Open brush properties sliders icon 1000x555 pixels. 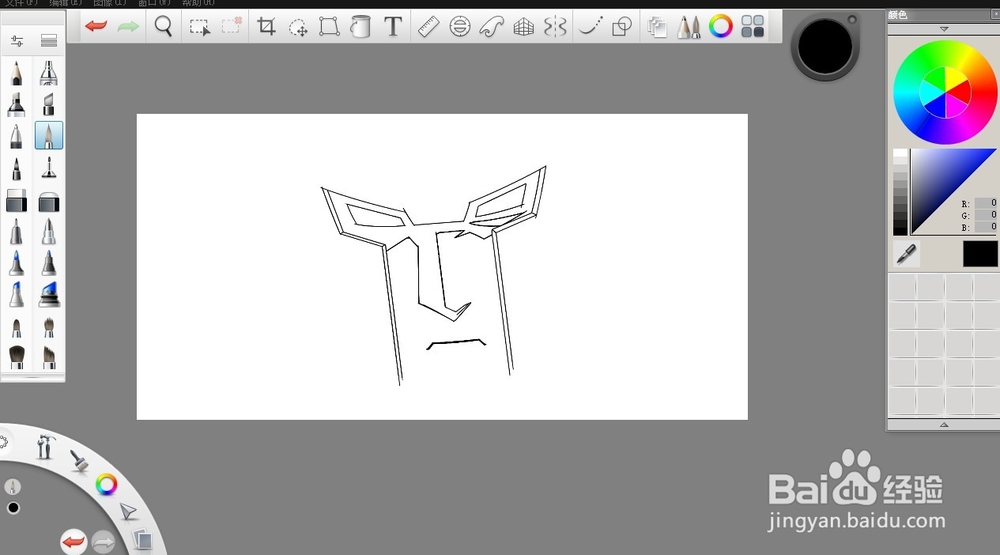coord(17,41)
